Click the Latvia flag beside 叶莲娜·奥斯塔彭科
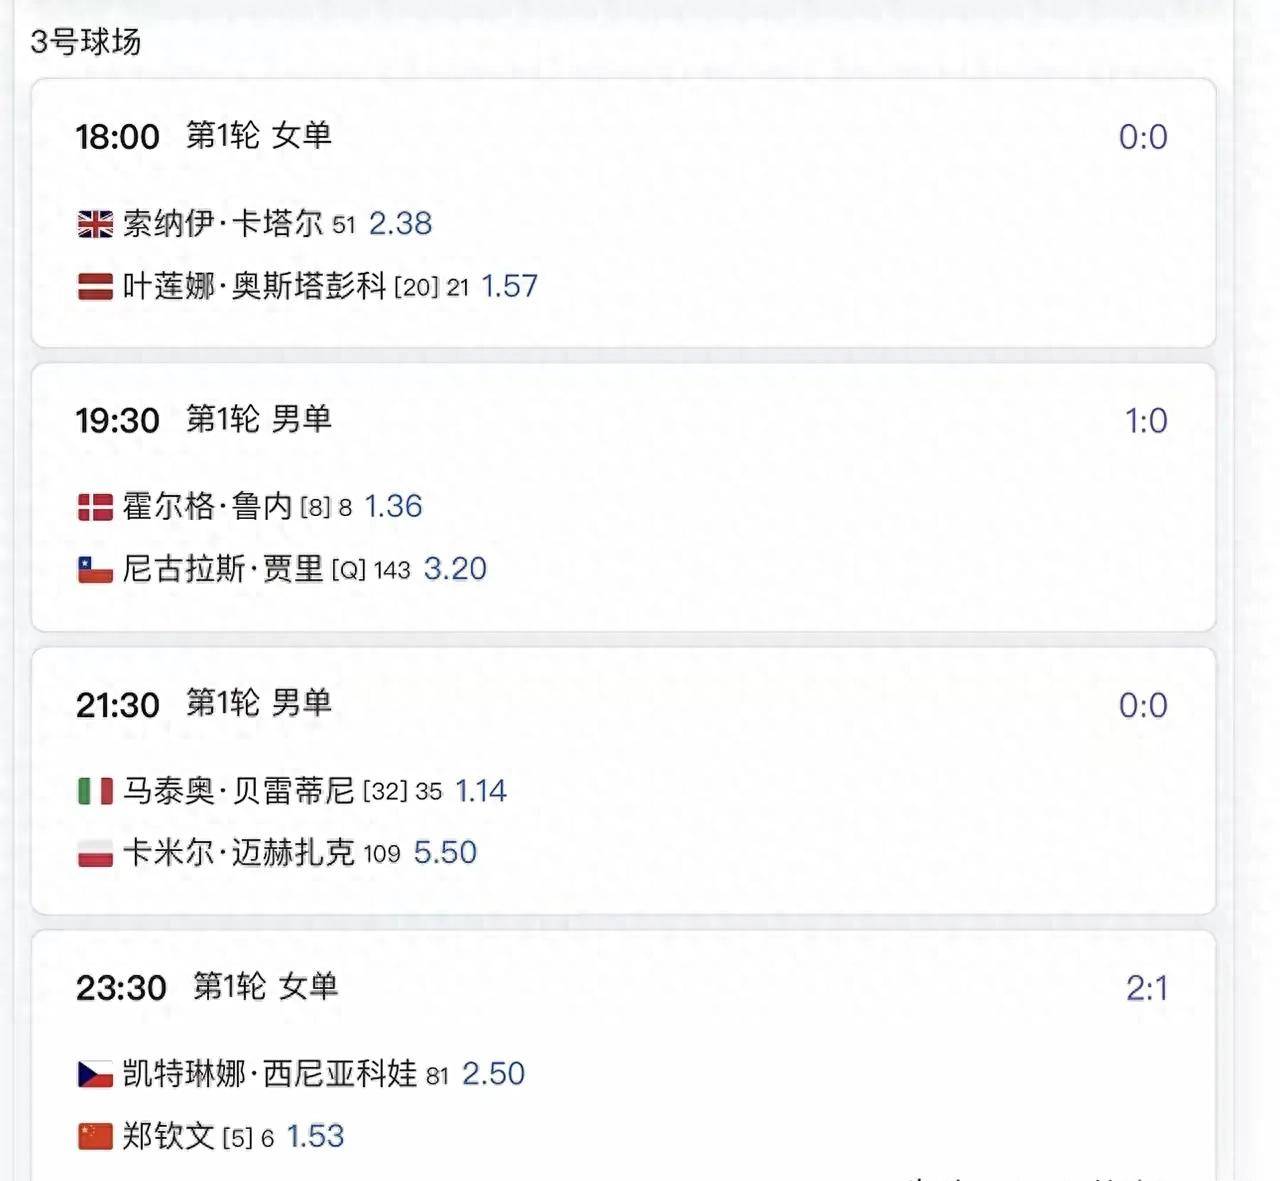The image size is (1280, 1181). 95,287
